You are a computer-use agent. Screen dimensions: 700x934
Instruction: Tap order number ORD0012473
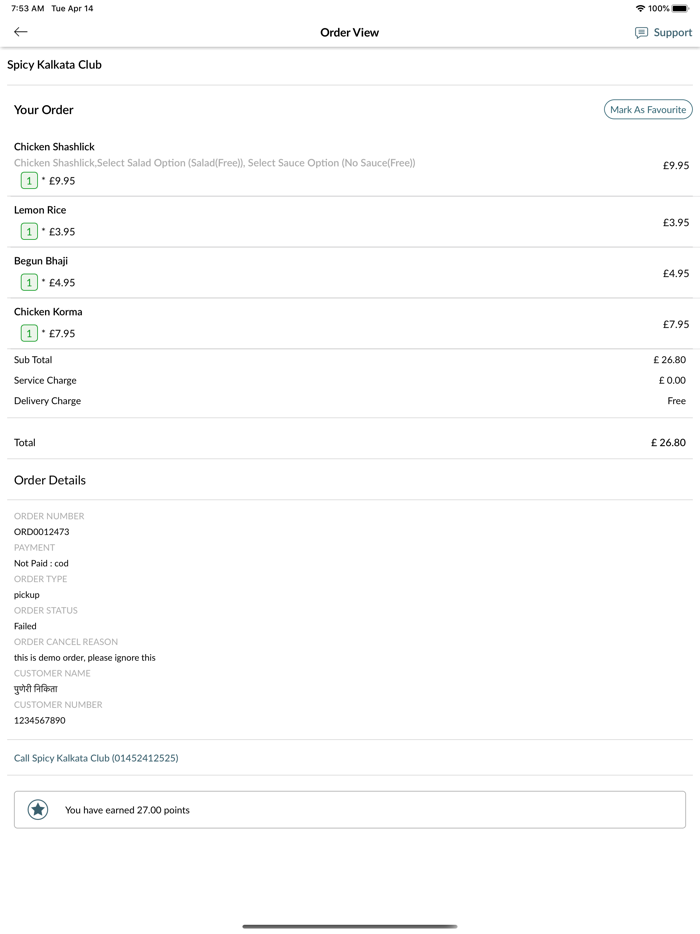click(x=41, y=532)
